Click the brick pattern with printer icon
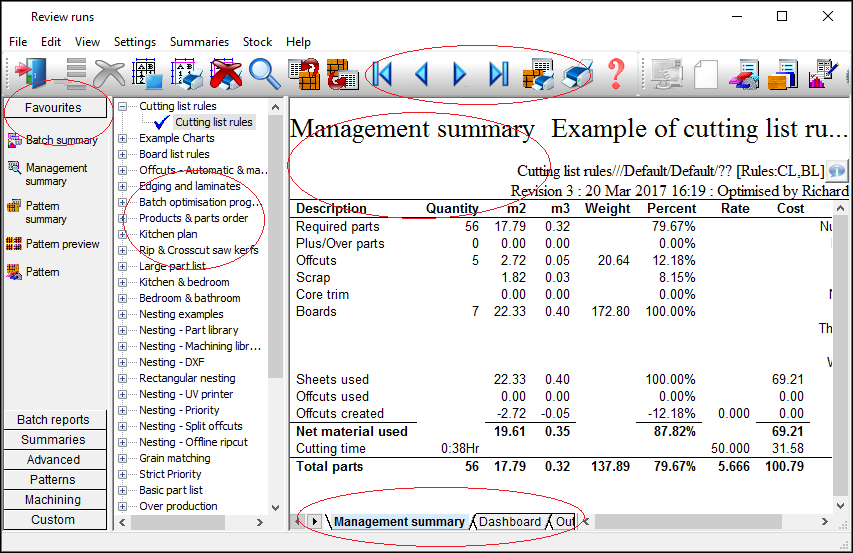 click(538, 74)
